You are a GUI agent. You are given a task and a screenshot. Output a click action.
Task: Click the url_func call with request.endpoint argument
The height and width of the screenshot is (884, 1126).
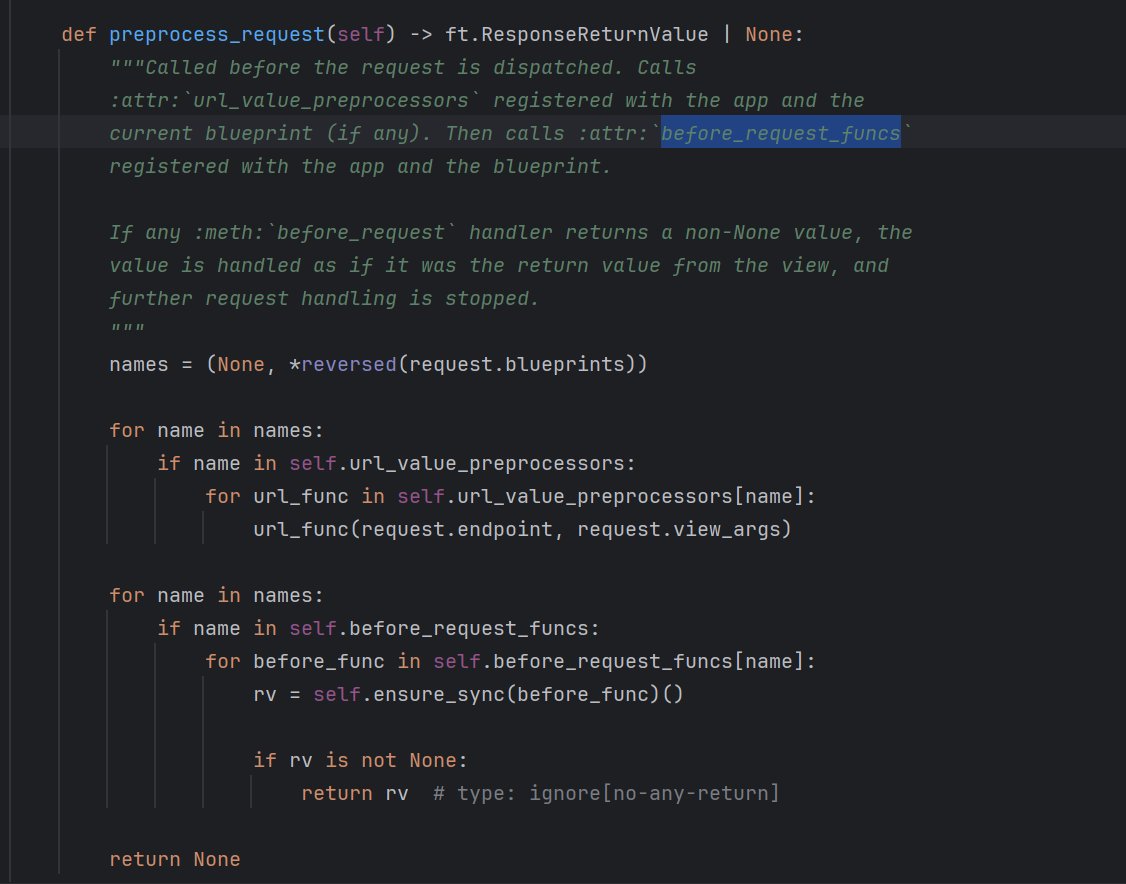(300, 530)
